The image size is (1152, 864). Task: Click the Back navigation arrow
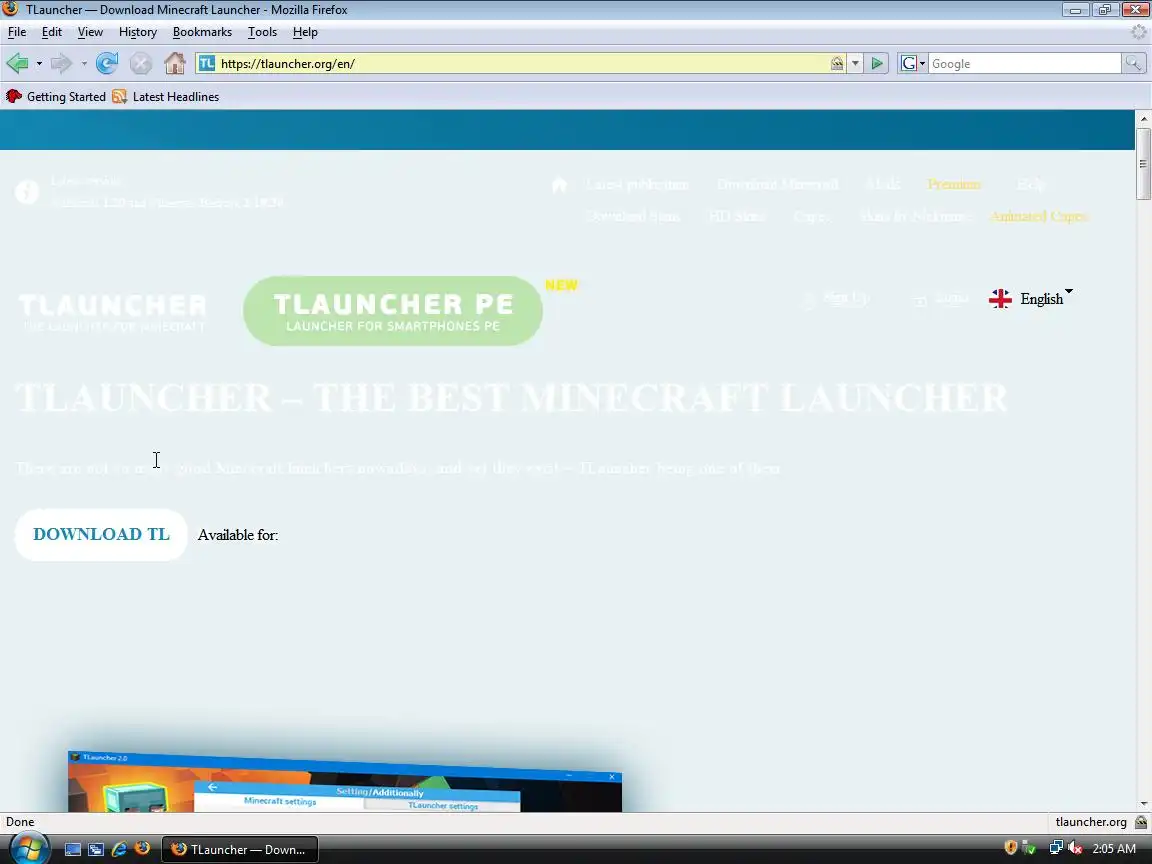coord(18,63)
